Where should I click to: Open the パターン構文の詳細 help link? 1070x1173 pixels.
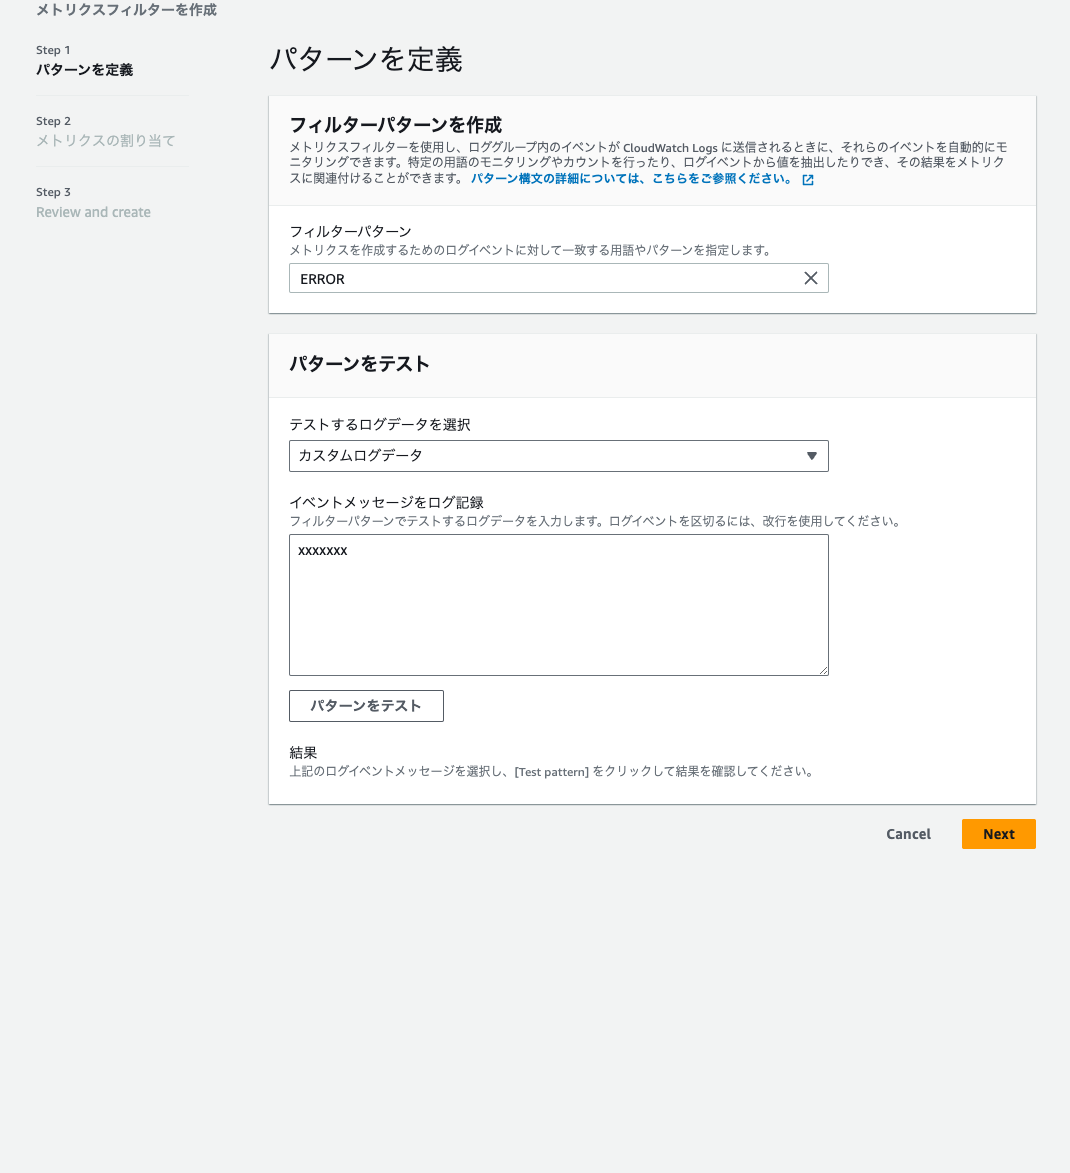click(631, 179)
